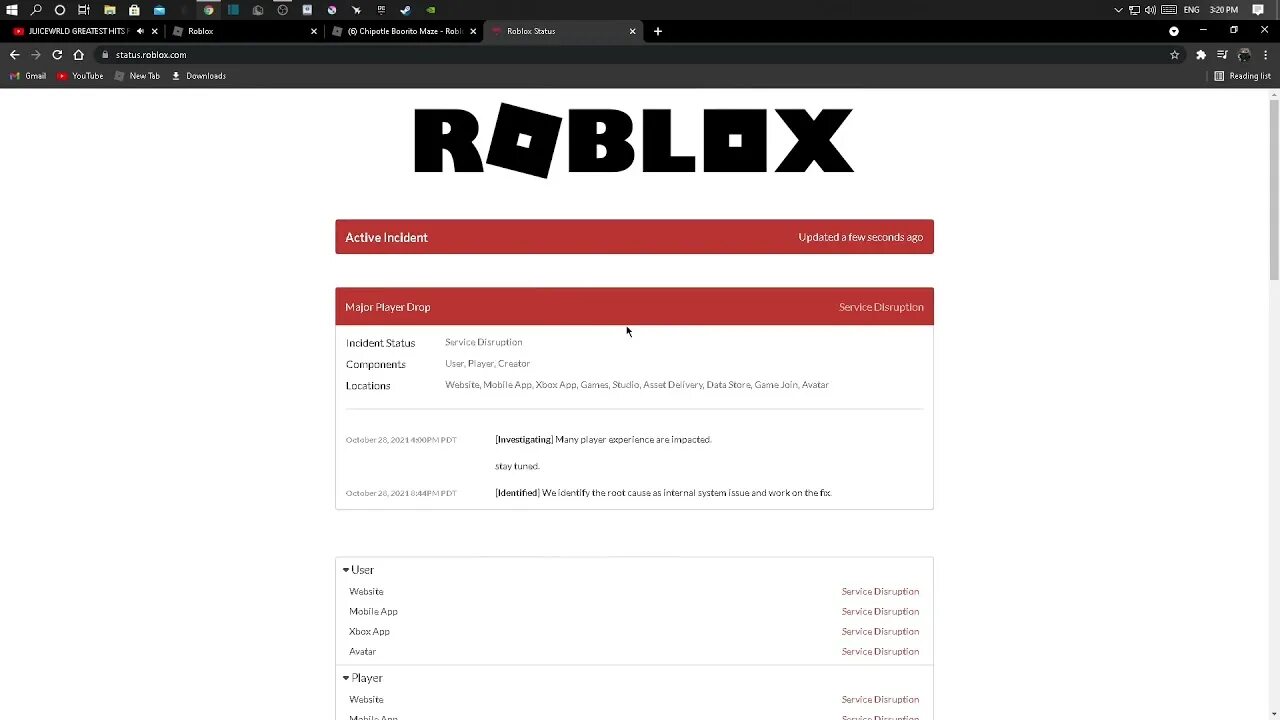Viewport: 1280px width, 720px height.
Task: Open the Chrome three-dot menu
Action: pos(1266,55)
